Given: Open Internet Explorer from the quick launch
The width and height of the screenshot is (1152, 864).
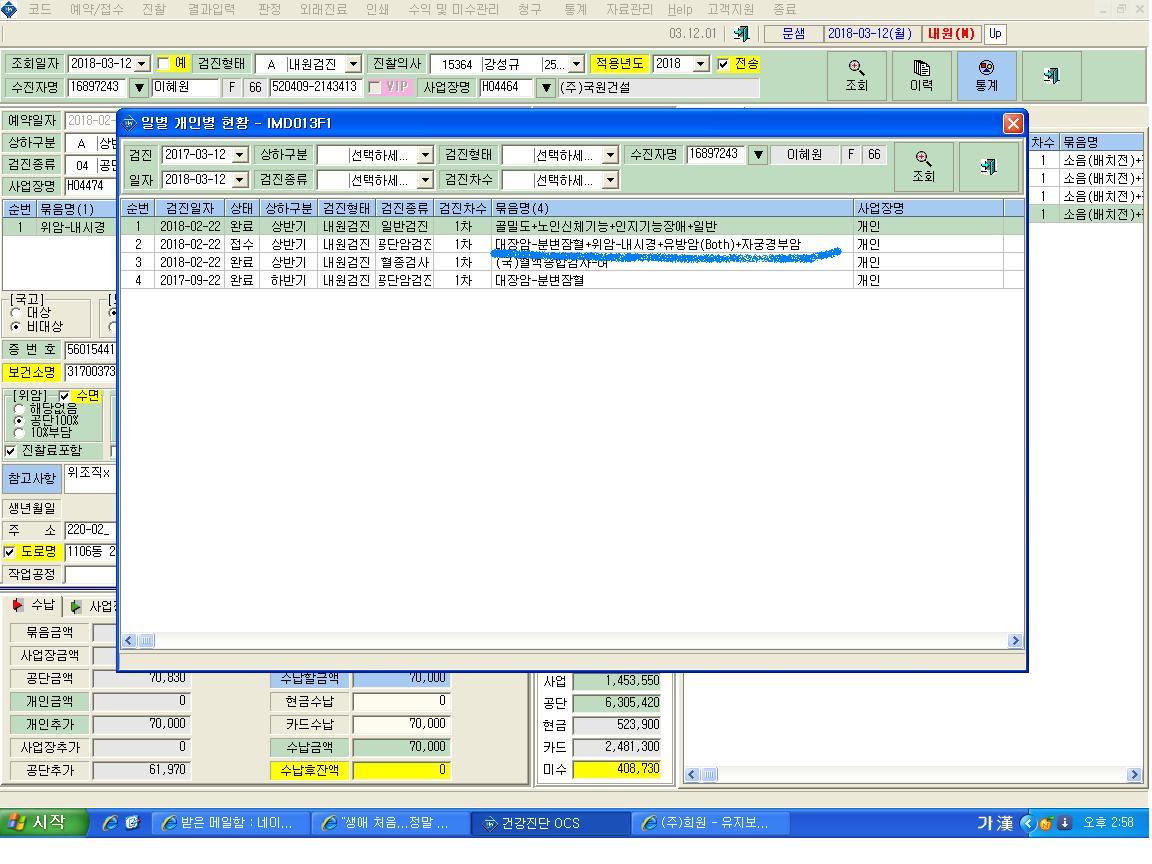Looking at the screenshot, I should (110, 823).
